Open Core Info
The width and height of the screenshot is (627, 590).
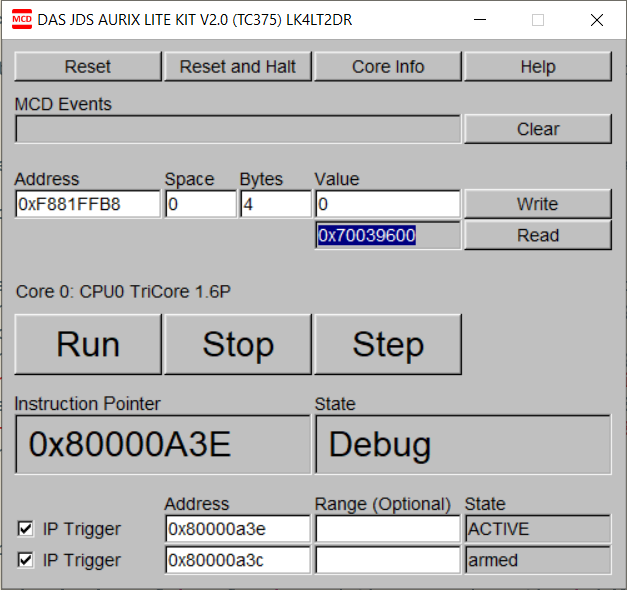coord(388,66)
